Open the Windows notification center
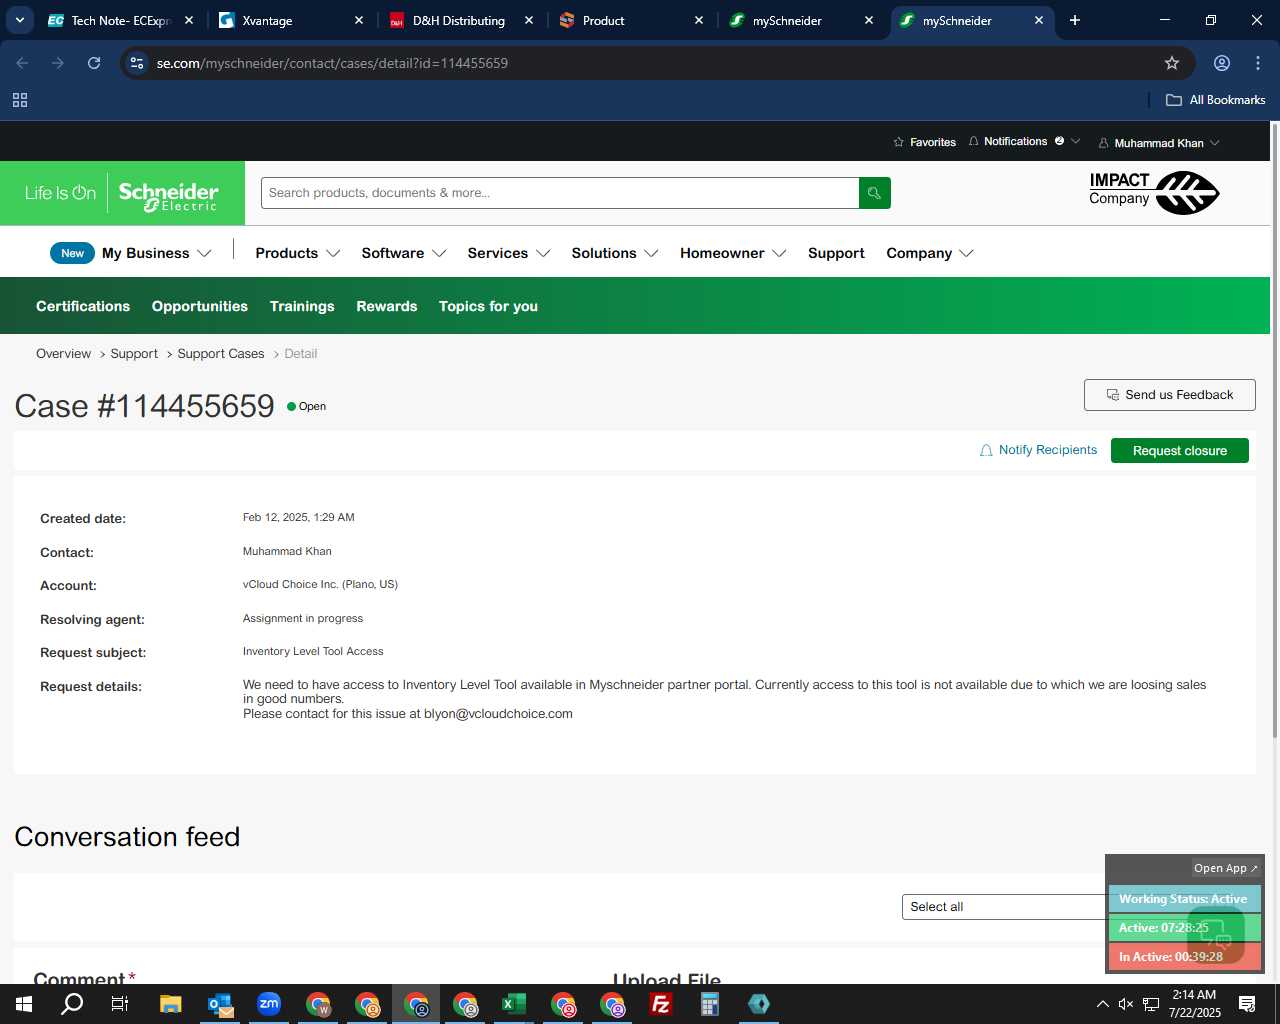 (x=1247, y=1004)
